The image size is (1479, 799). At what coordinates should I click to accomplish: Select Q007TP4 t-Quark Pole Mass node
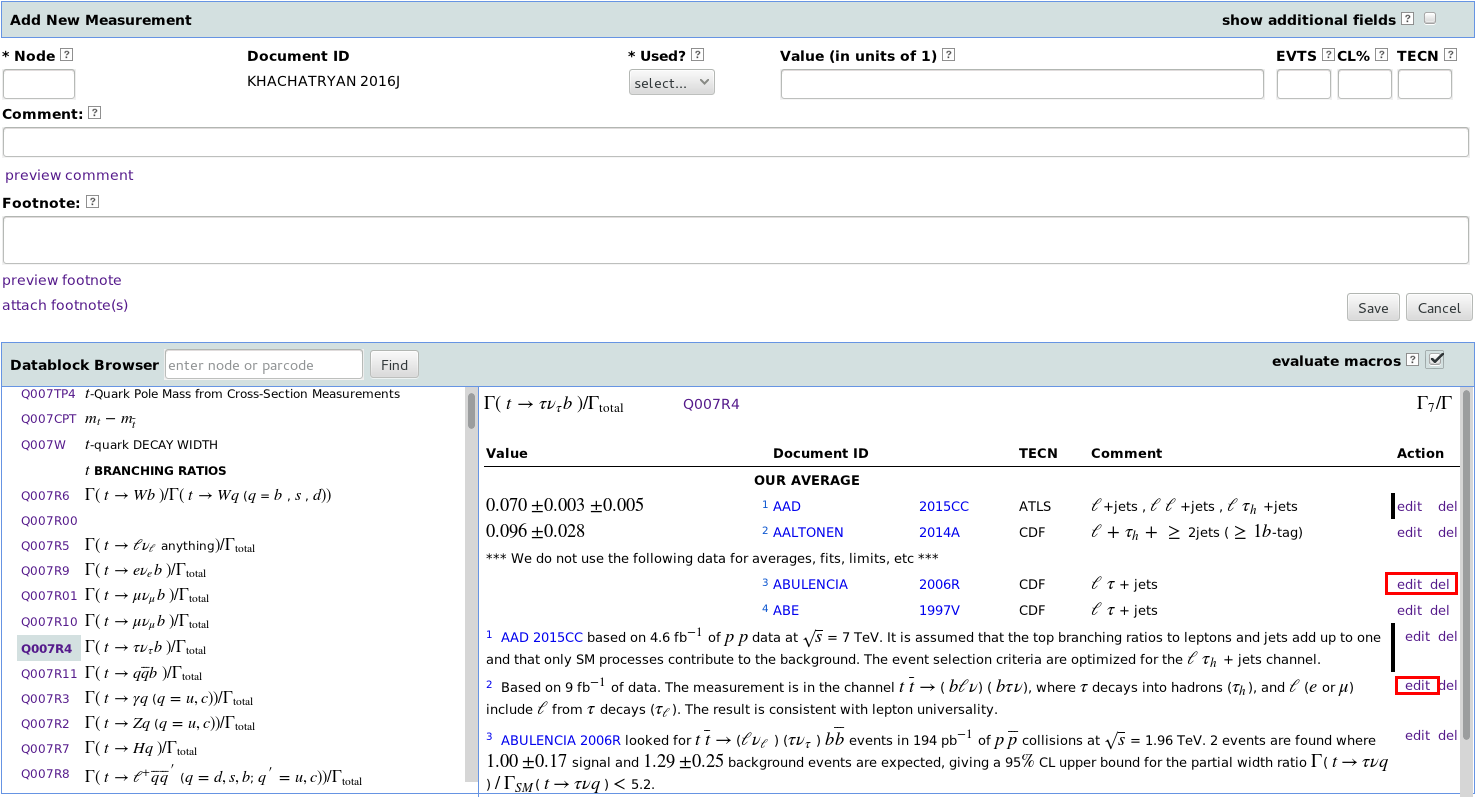48,394
